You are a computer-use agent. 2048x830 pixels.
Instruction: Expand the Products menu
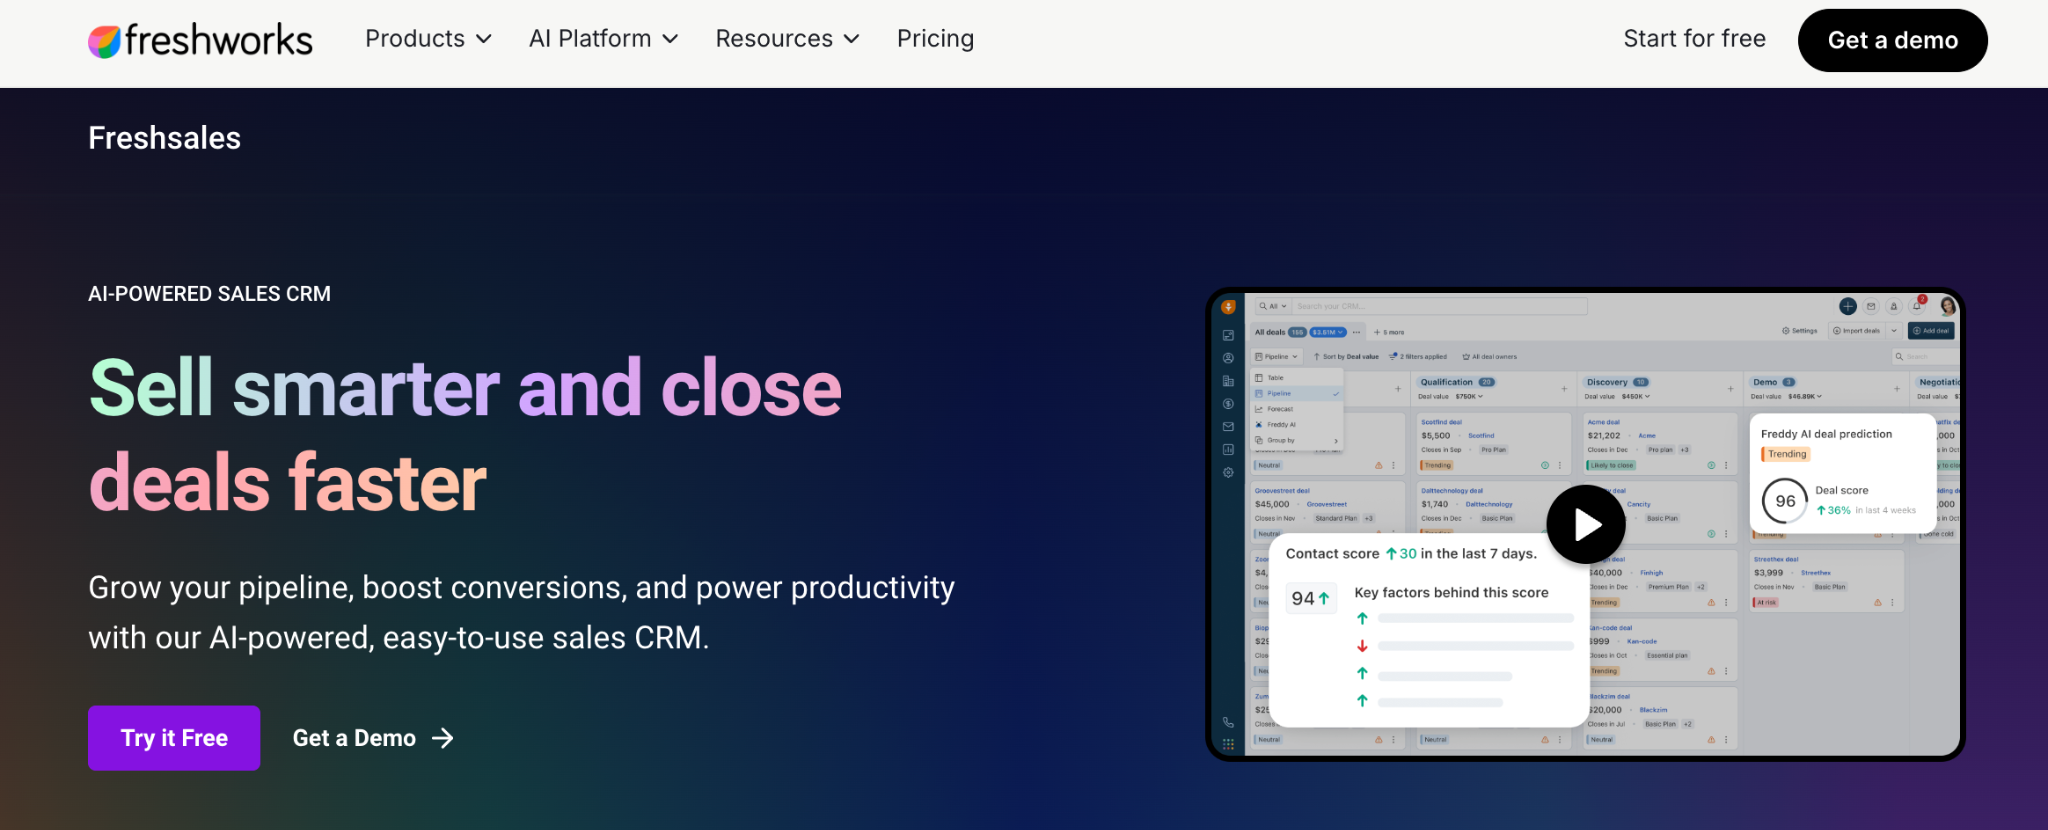(428, 39)
